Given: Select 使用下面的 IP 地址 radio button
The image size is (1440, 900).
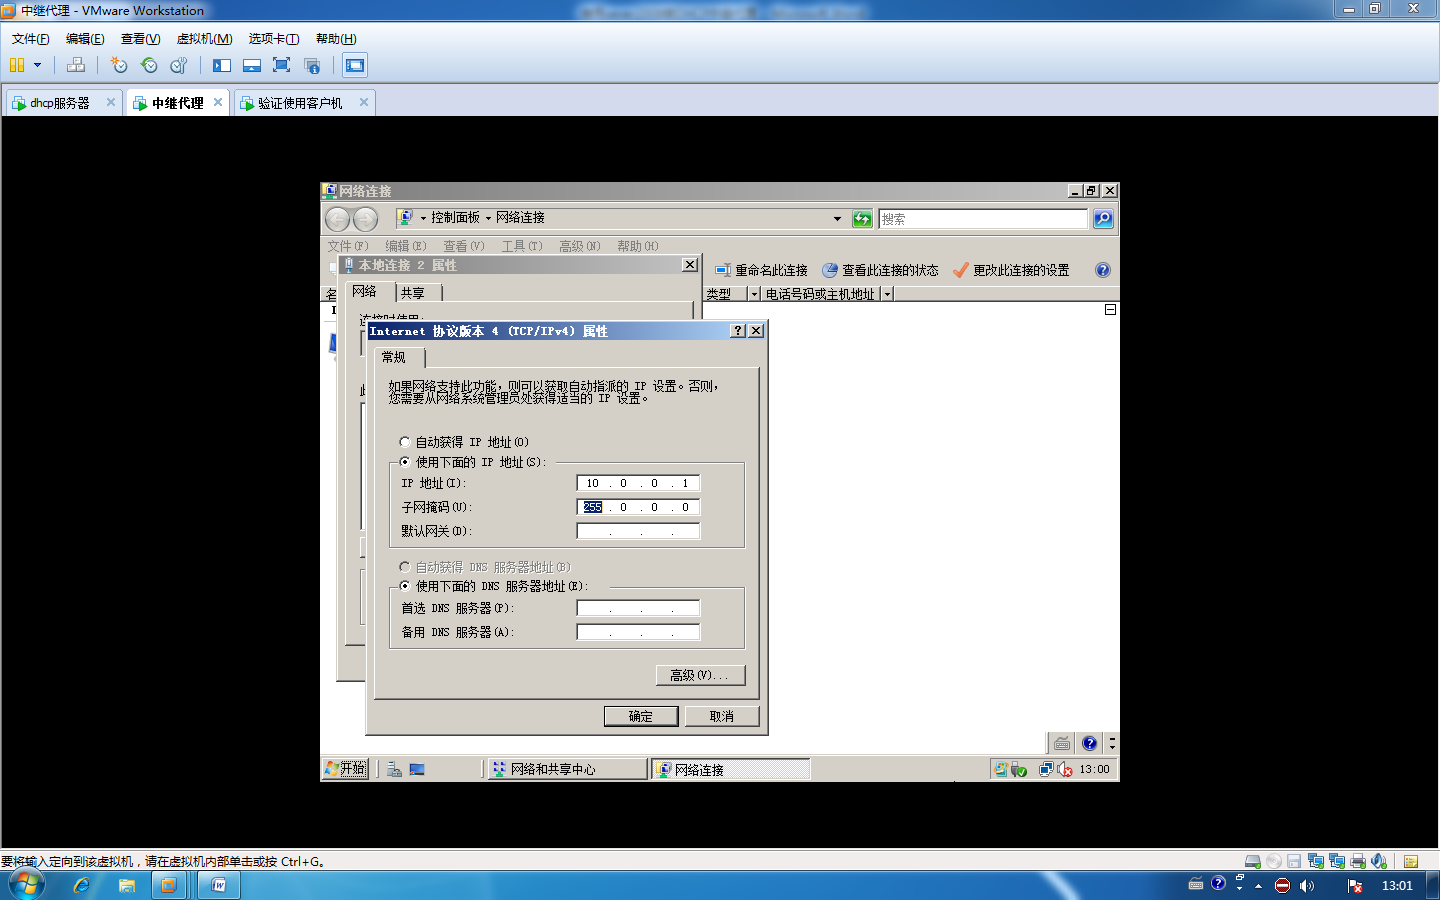Looking at the screenshot, I should (405, 462).
